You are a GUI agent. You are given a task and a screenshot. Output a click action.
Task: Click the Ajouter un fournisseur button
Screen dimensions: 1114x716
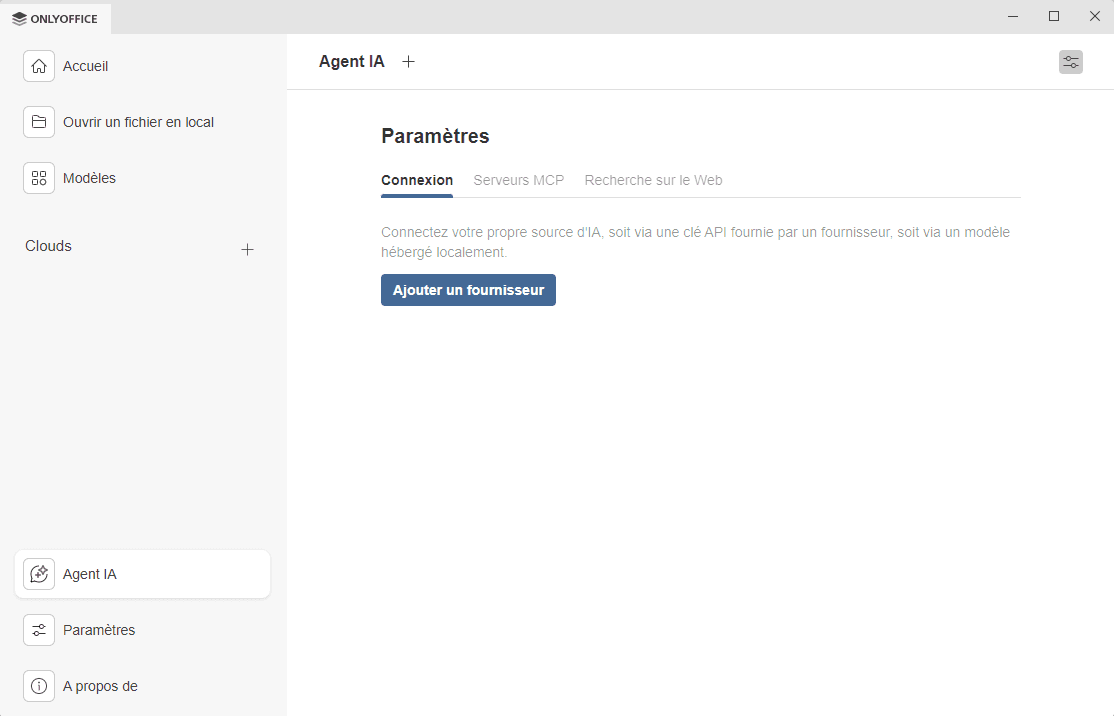click(468, 290)
